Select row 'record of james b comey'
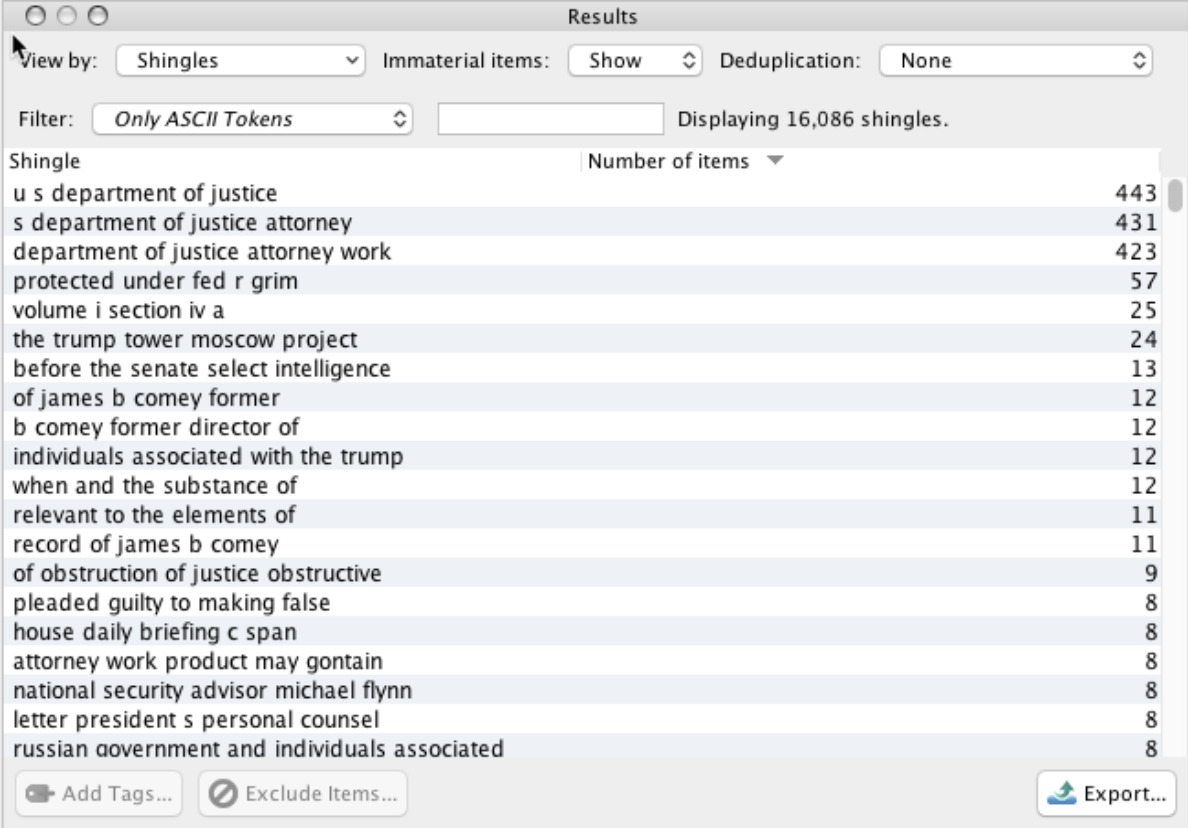 click(582, 544)
